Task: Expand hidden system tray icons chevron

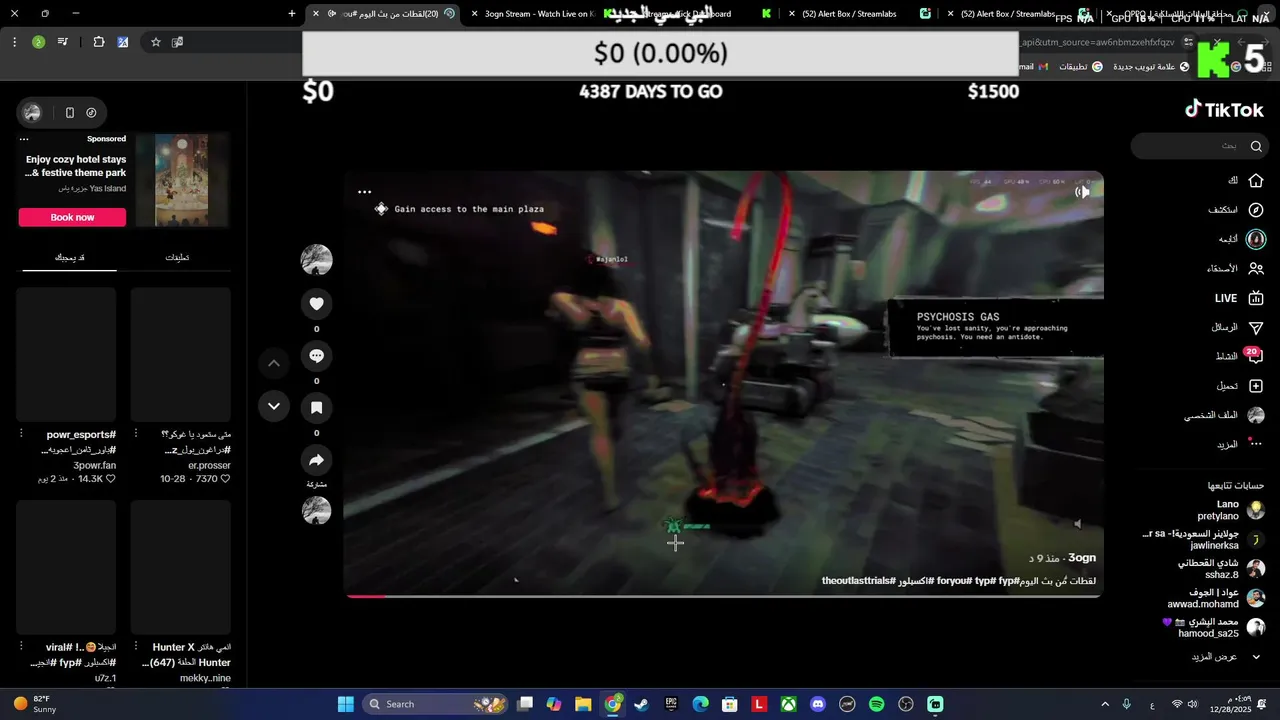Action: (x=1105, y=704)
